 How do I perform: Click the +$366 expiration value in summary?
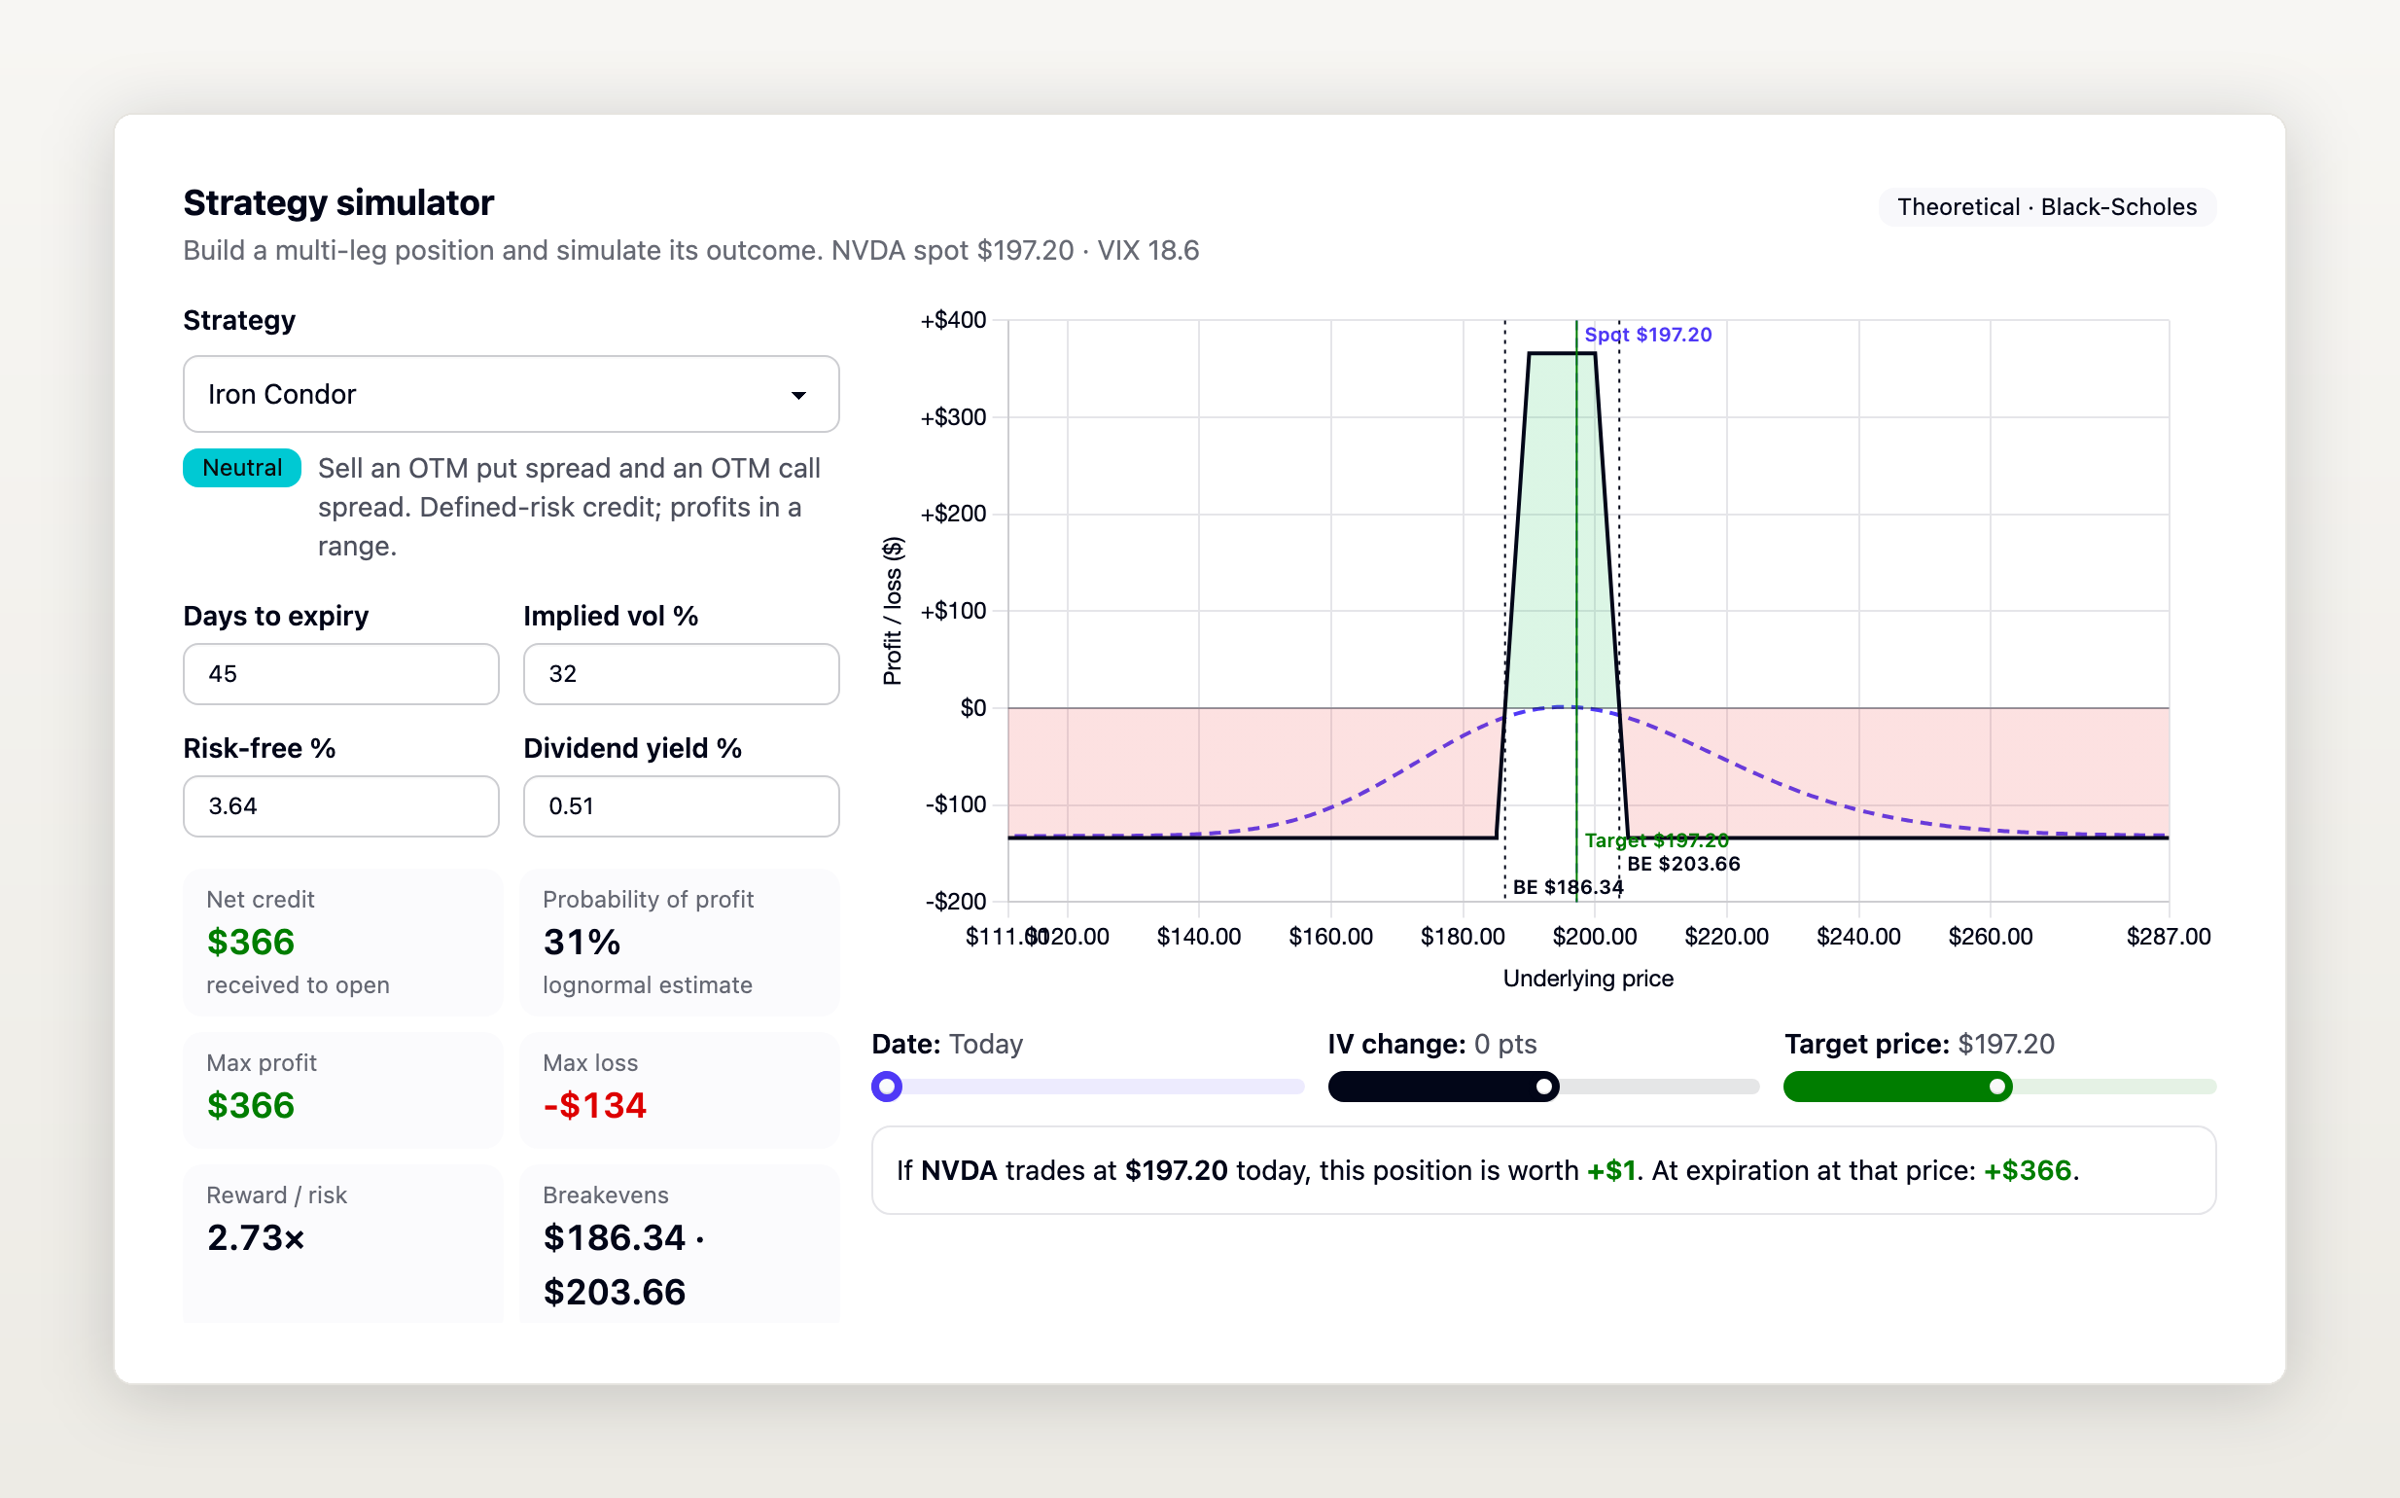pos(2026,1170)
